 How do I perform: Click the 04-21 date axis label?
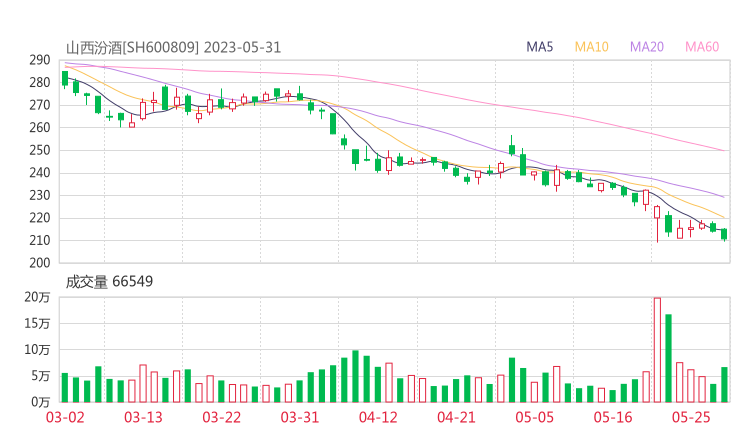click(x=456, y=417)
